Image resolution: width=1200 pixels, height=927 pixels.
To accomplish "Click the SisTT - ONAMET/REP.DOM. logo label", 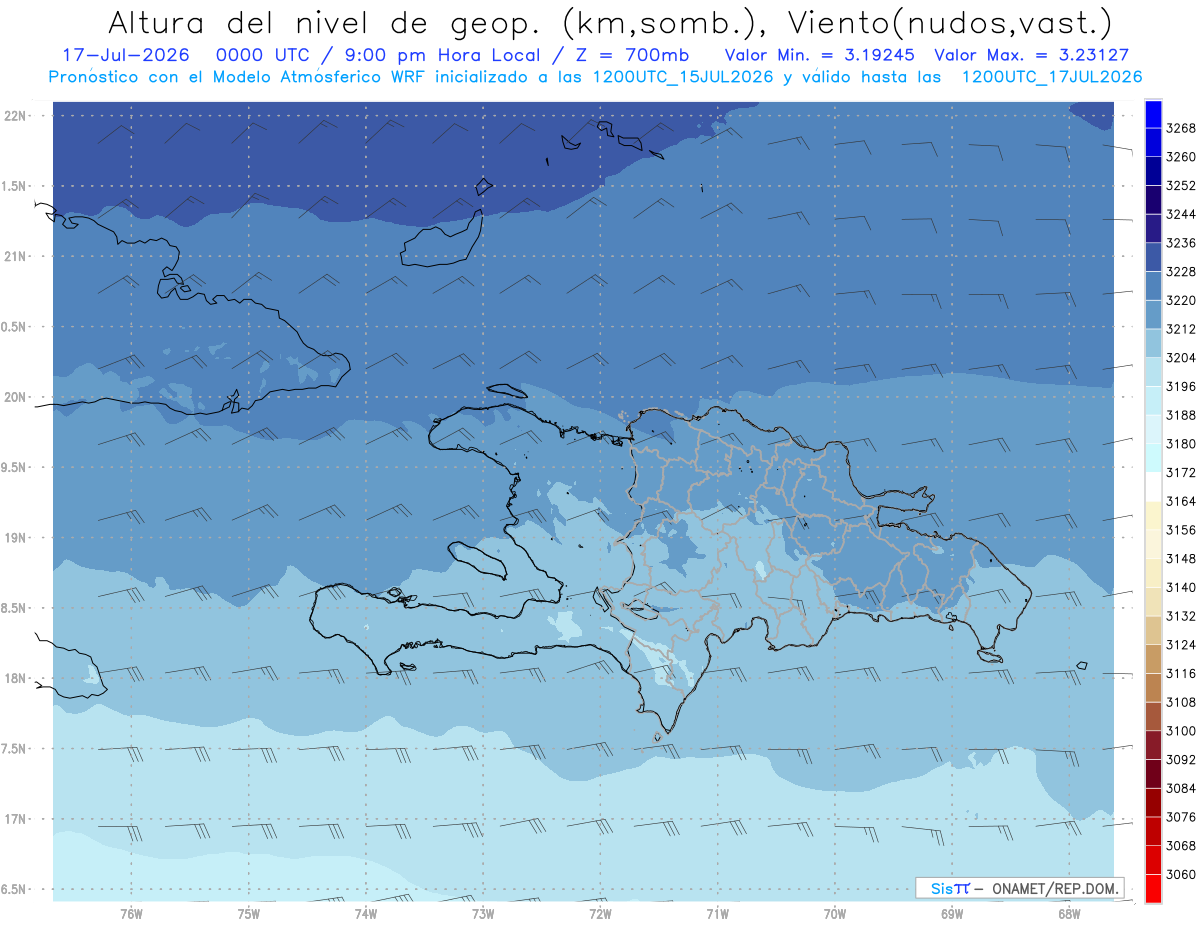I will (1020, 888).
